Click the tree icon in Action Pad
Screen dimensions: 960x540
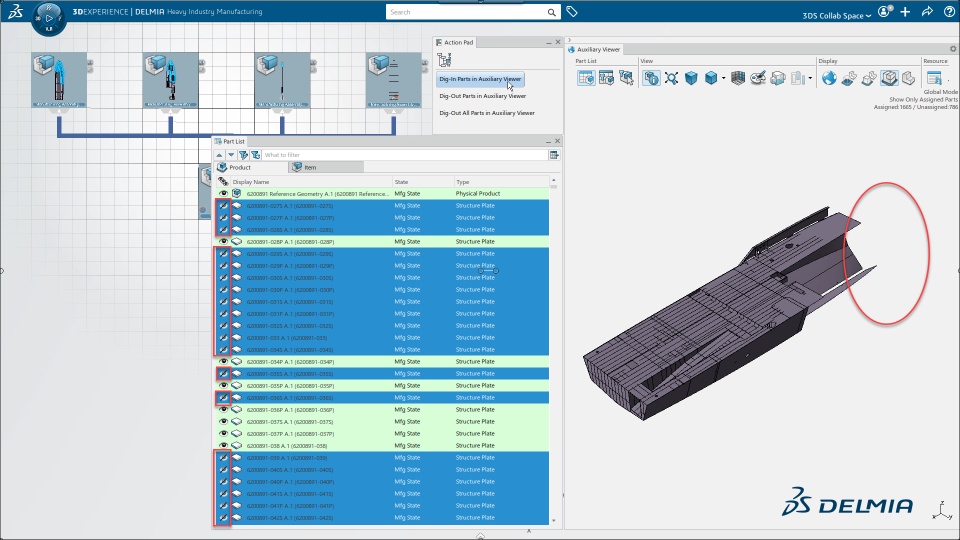click(444, 59)
